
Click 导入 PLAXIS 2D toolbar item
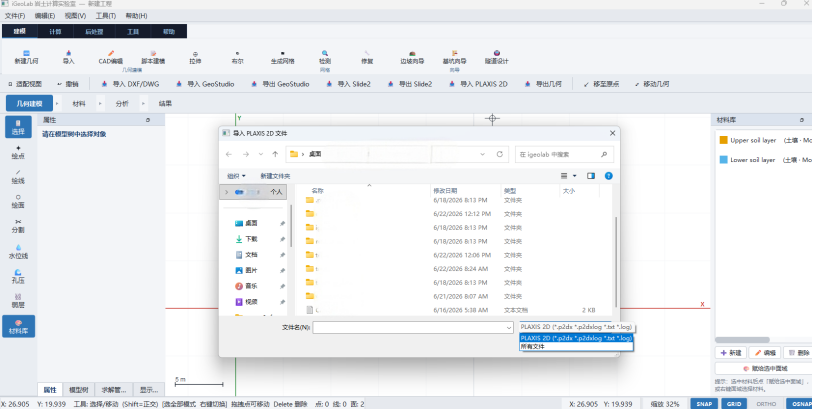pos(478,84)
